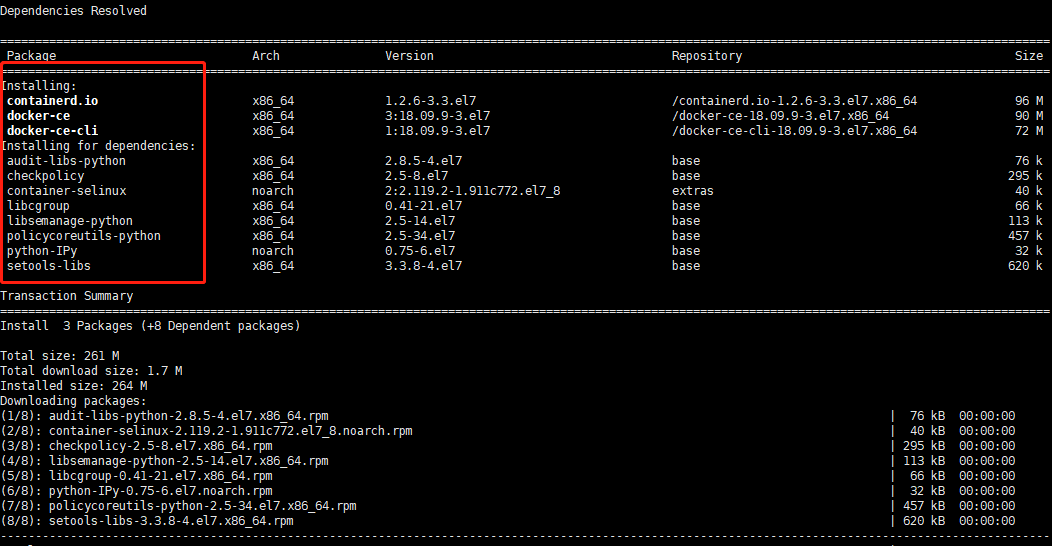Click download line 'audit-libs-python-2.8.5-4.el7.x86_64.rpm'

189,416
